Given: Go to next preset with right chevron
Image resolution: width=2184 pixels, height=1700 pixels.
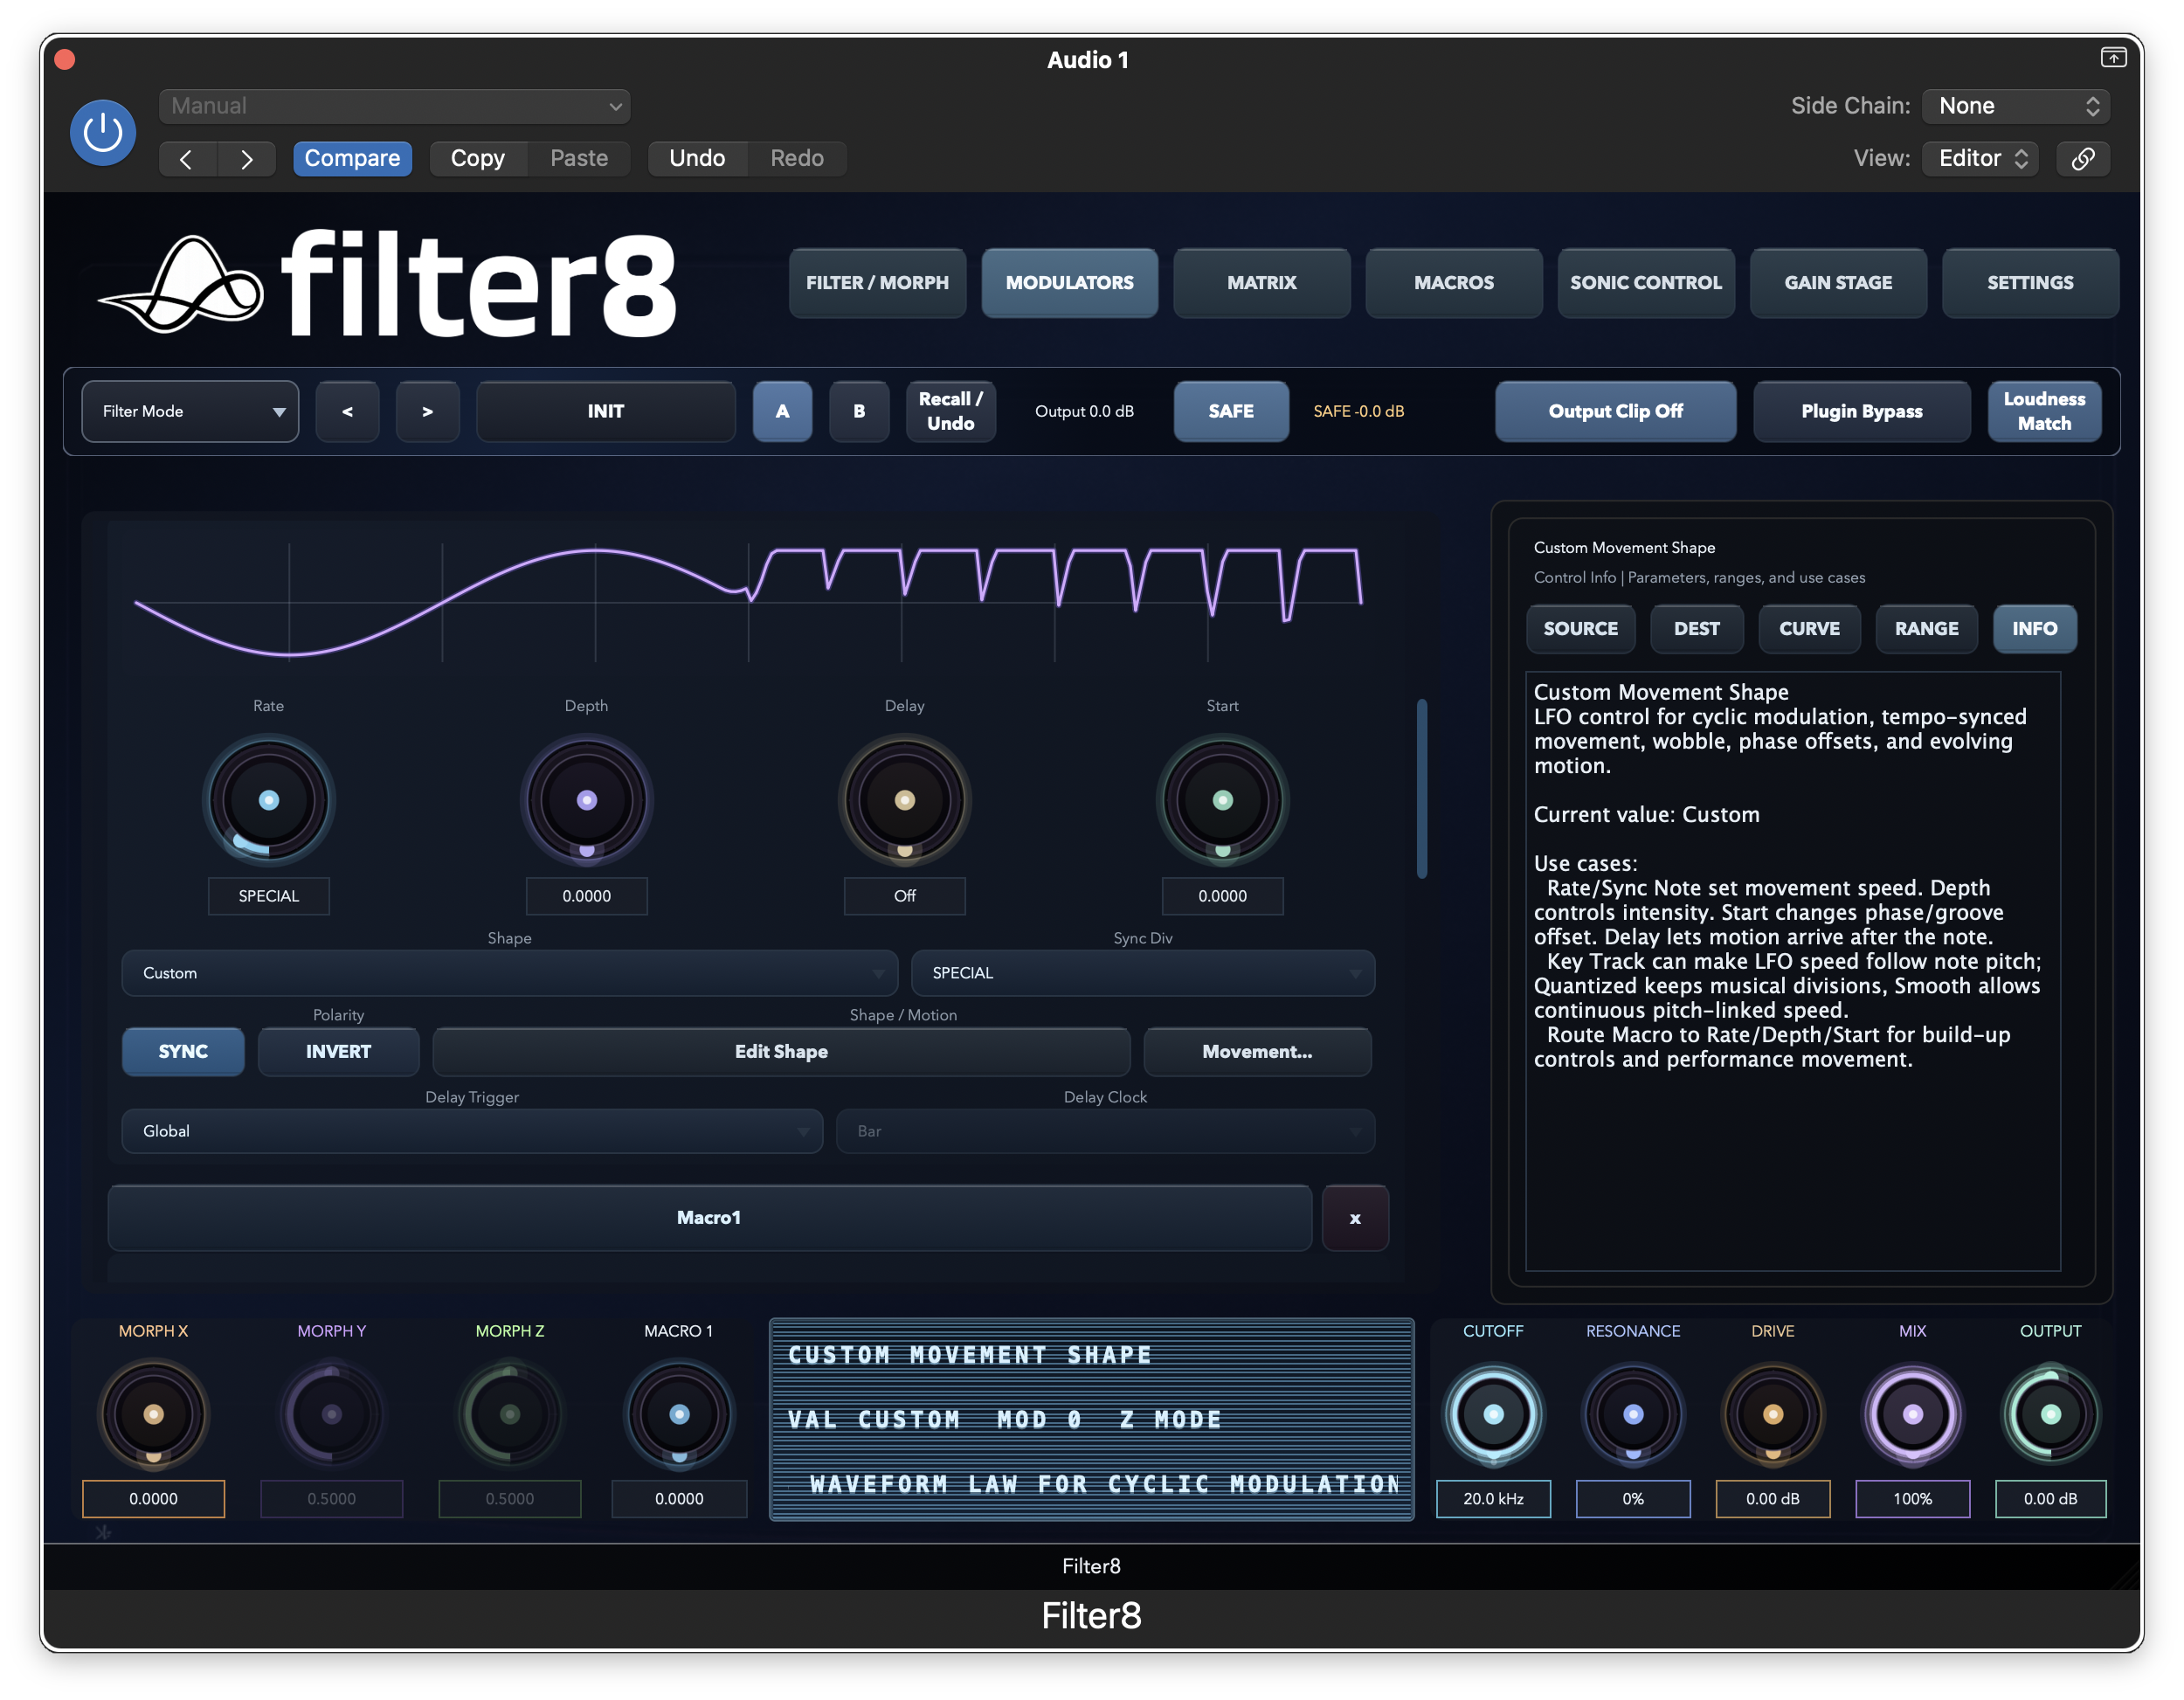Looking at the screenshot, I should pyautogui.click(x=246, y=158).
